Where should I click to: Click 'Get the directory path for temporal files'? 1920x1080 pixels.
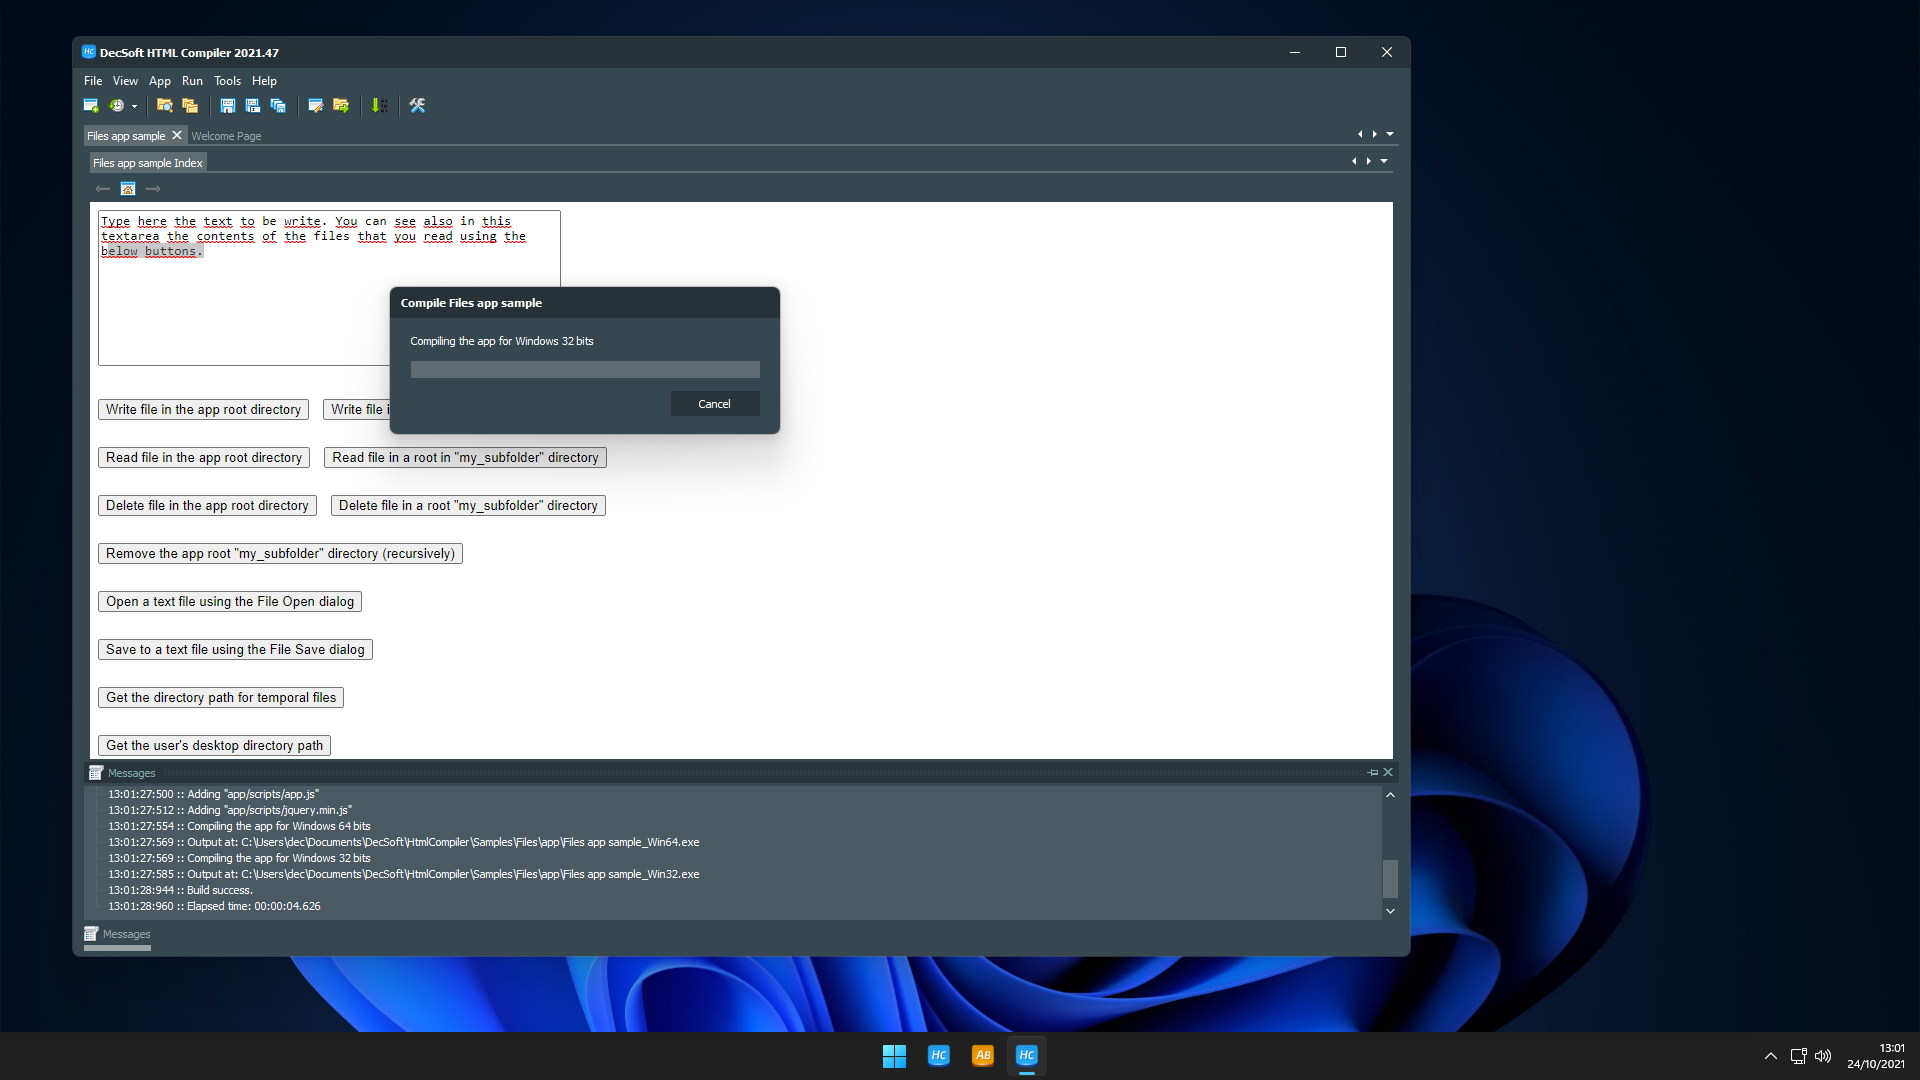point(220,697)
